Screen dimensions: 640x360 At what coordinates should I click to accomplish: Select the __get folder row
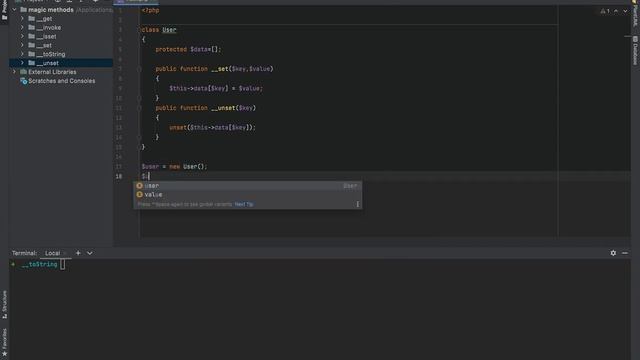point(61,18)
